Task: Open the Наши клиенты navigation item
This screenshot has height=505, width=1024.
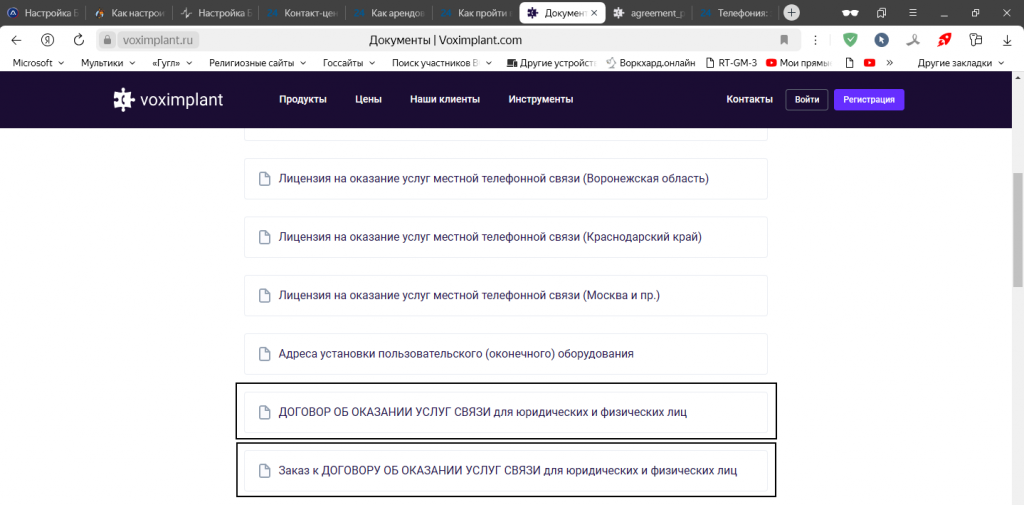Action: (445, 100)
